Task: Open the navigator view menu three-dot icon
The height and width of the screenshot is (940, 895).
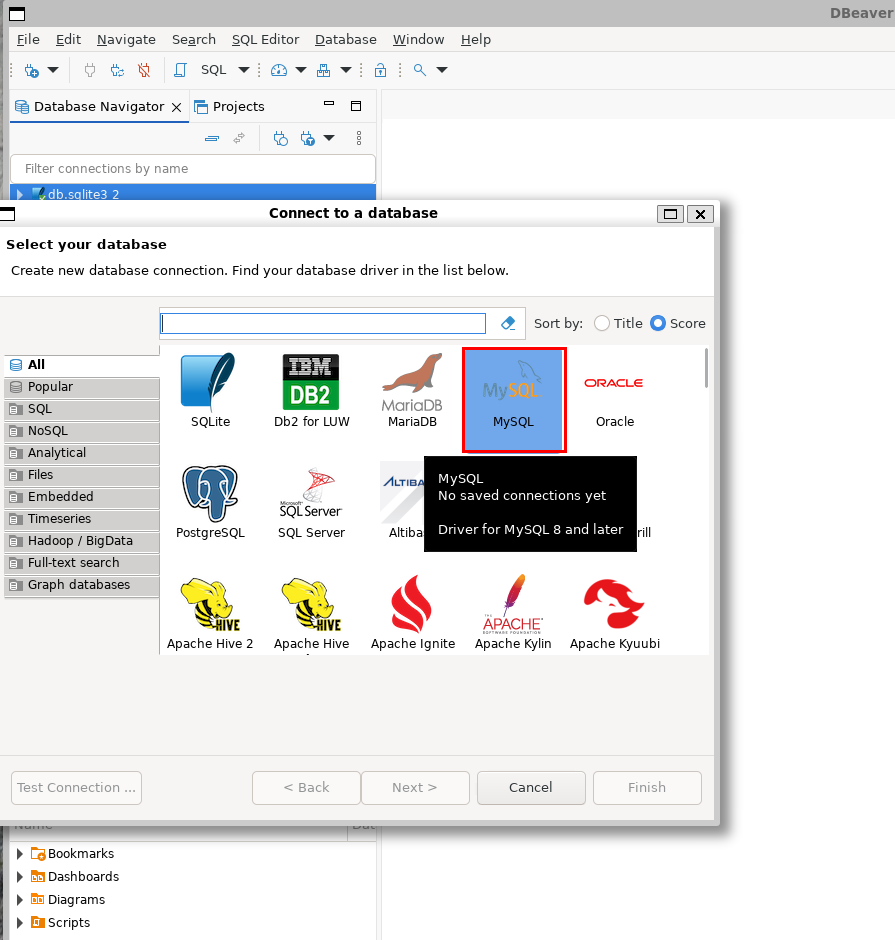Action: coord(359,138)
